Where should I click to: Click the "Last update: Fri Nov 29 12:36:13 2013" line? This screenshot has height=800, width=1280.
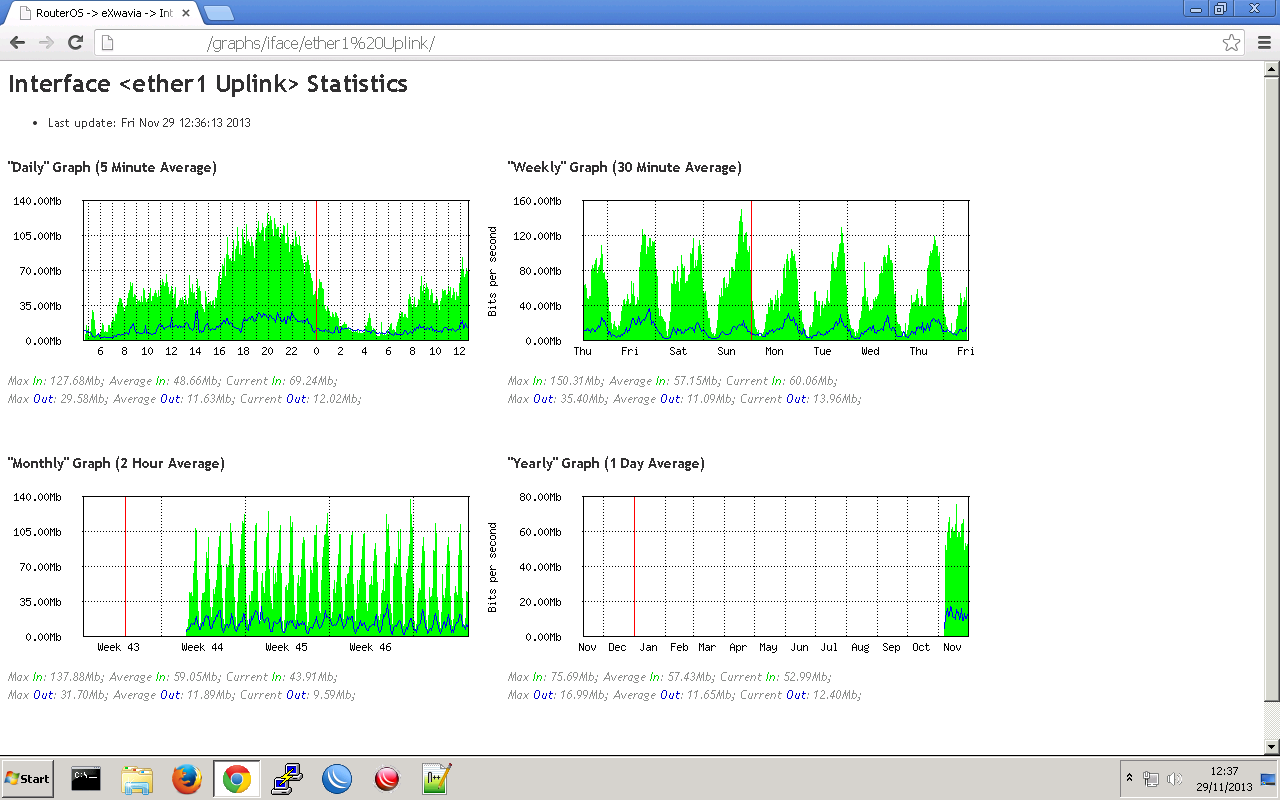tap(149, 123)
